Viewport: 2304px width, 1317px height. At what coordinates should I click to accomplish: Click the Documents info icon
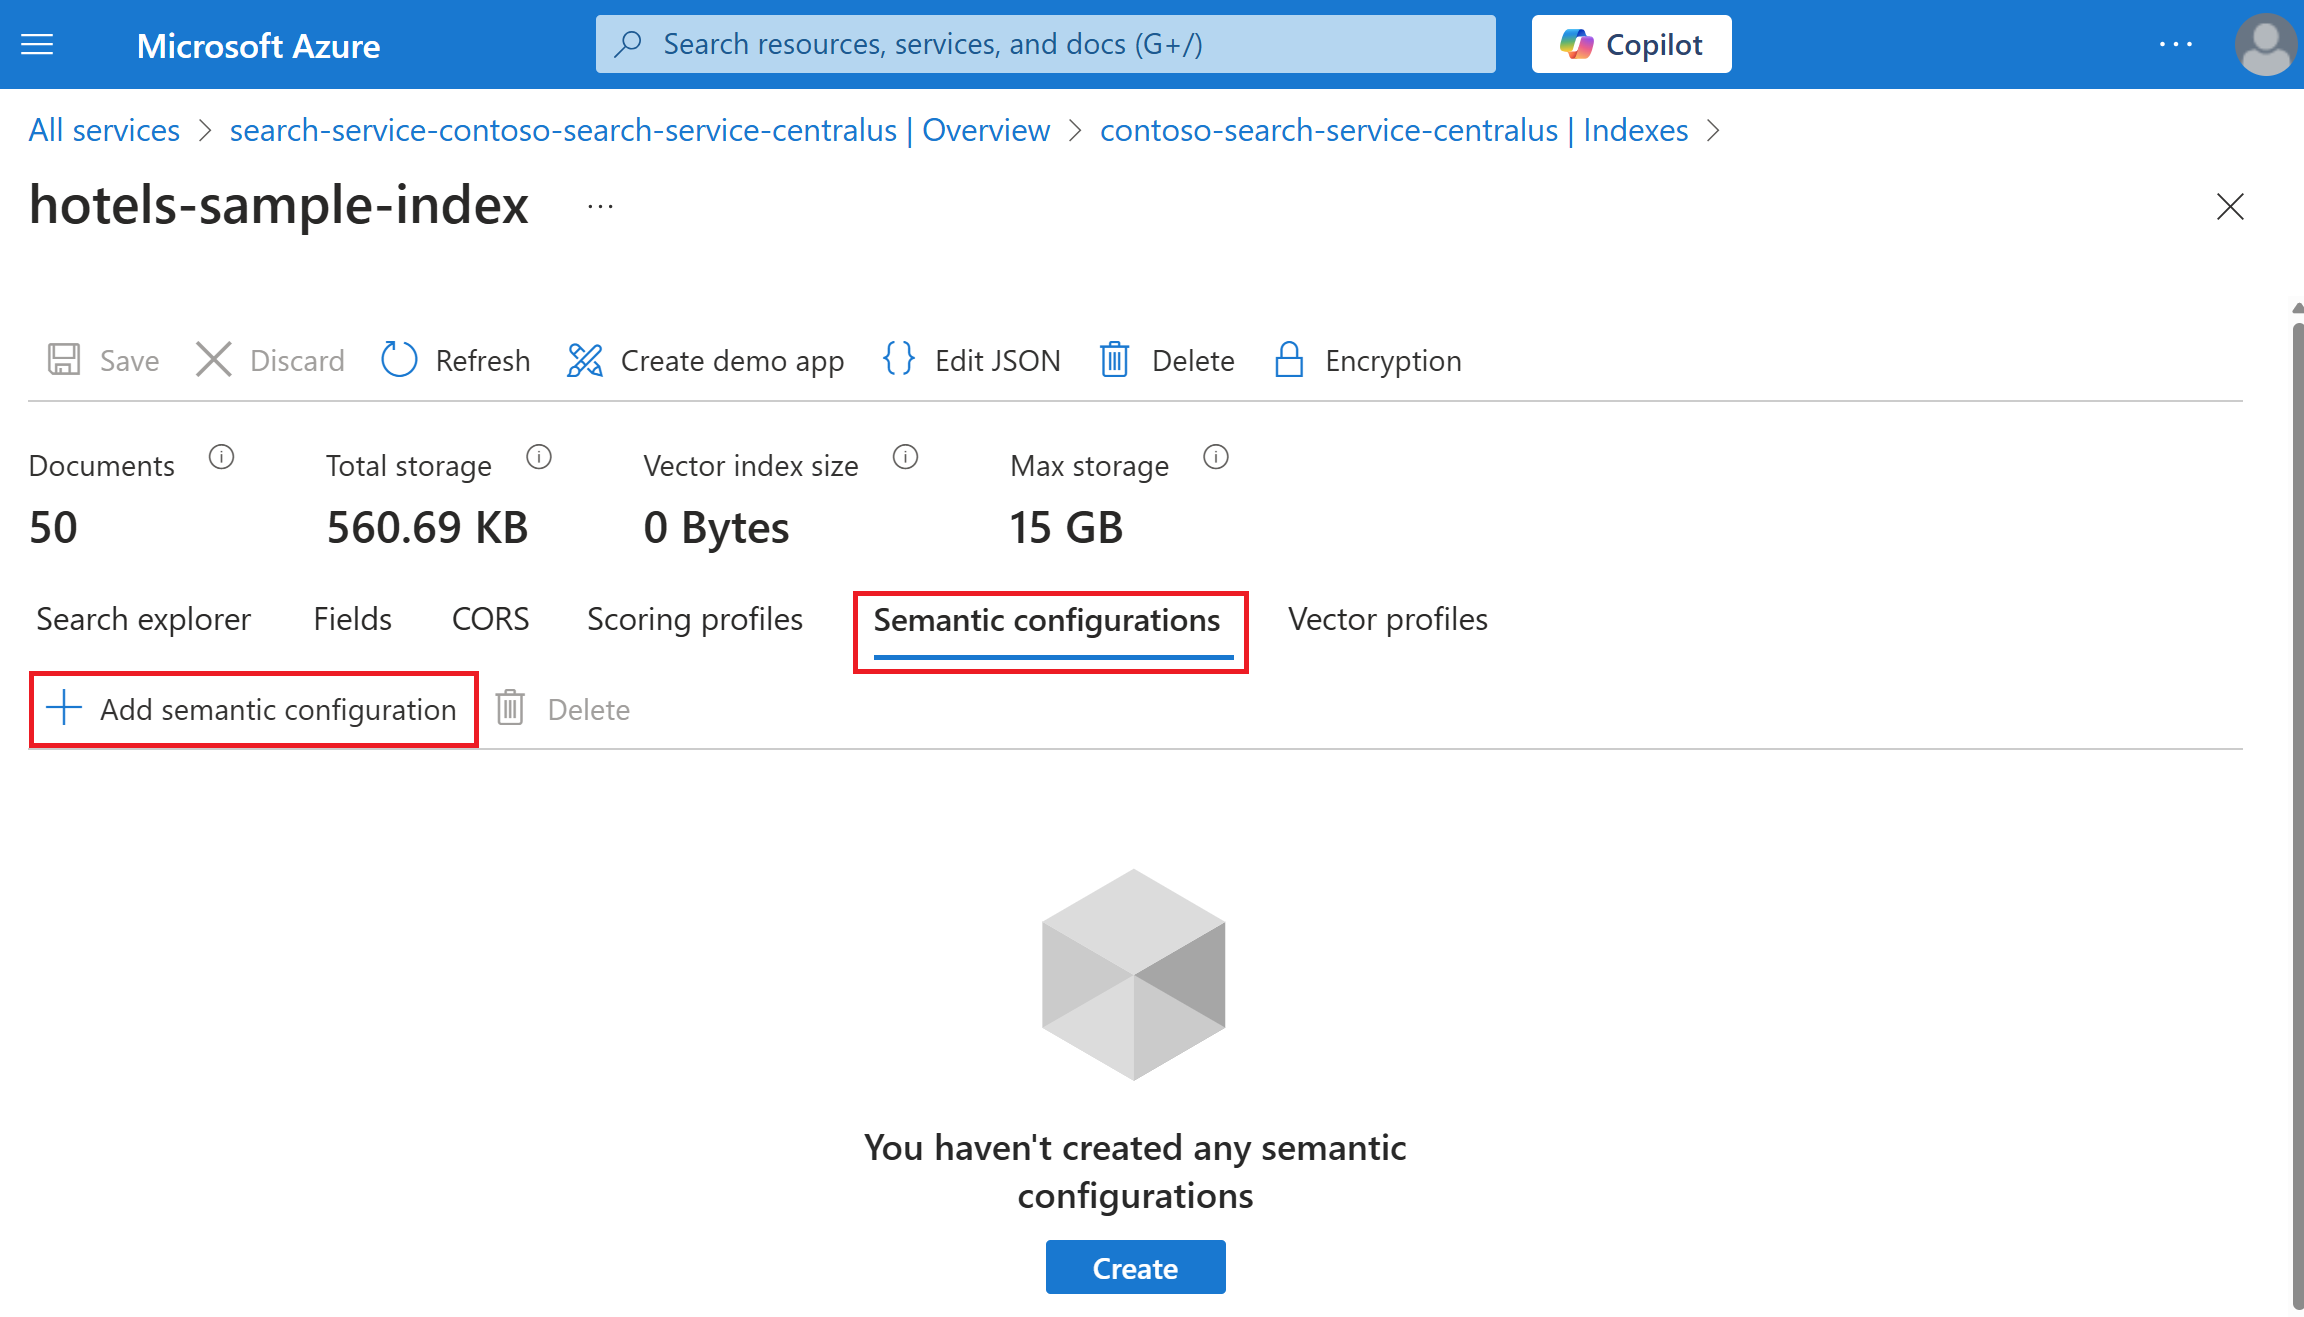click(x=221, y=458)
